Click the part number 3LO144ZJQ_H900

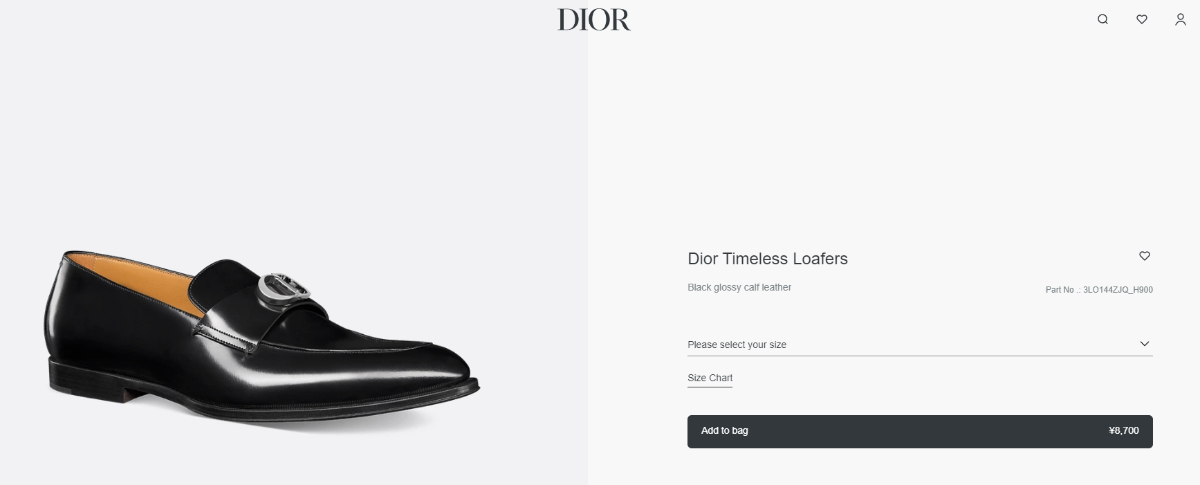tap(1118, 290)
